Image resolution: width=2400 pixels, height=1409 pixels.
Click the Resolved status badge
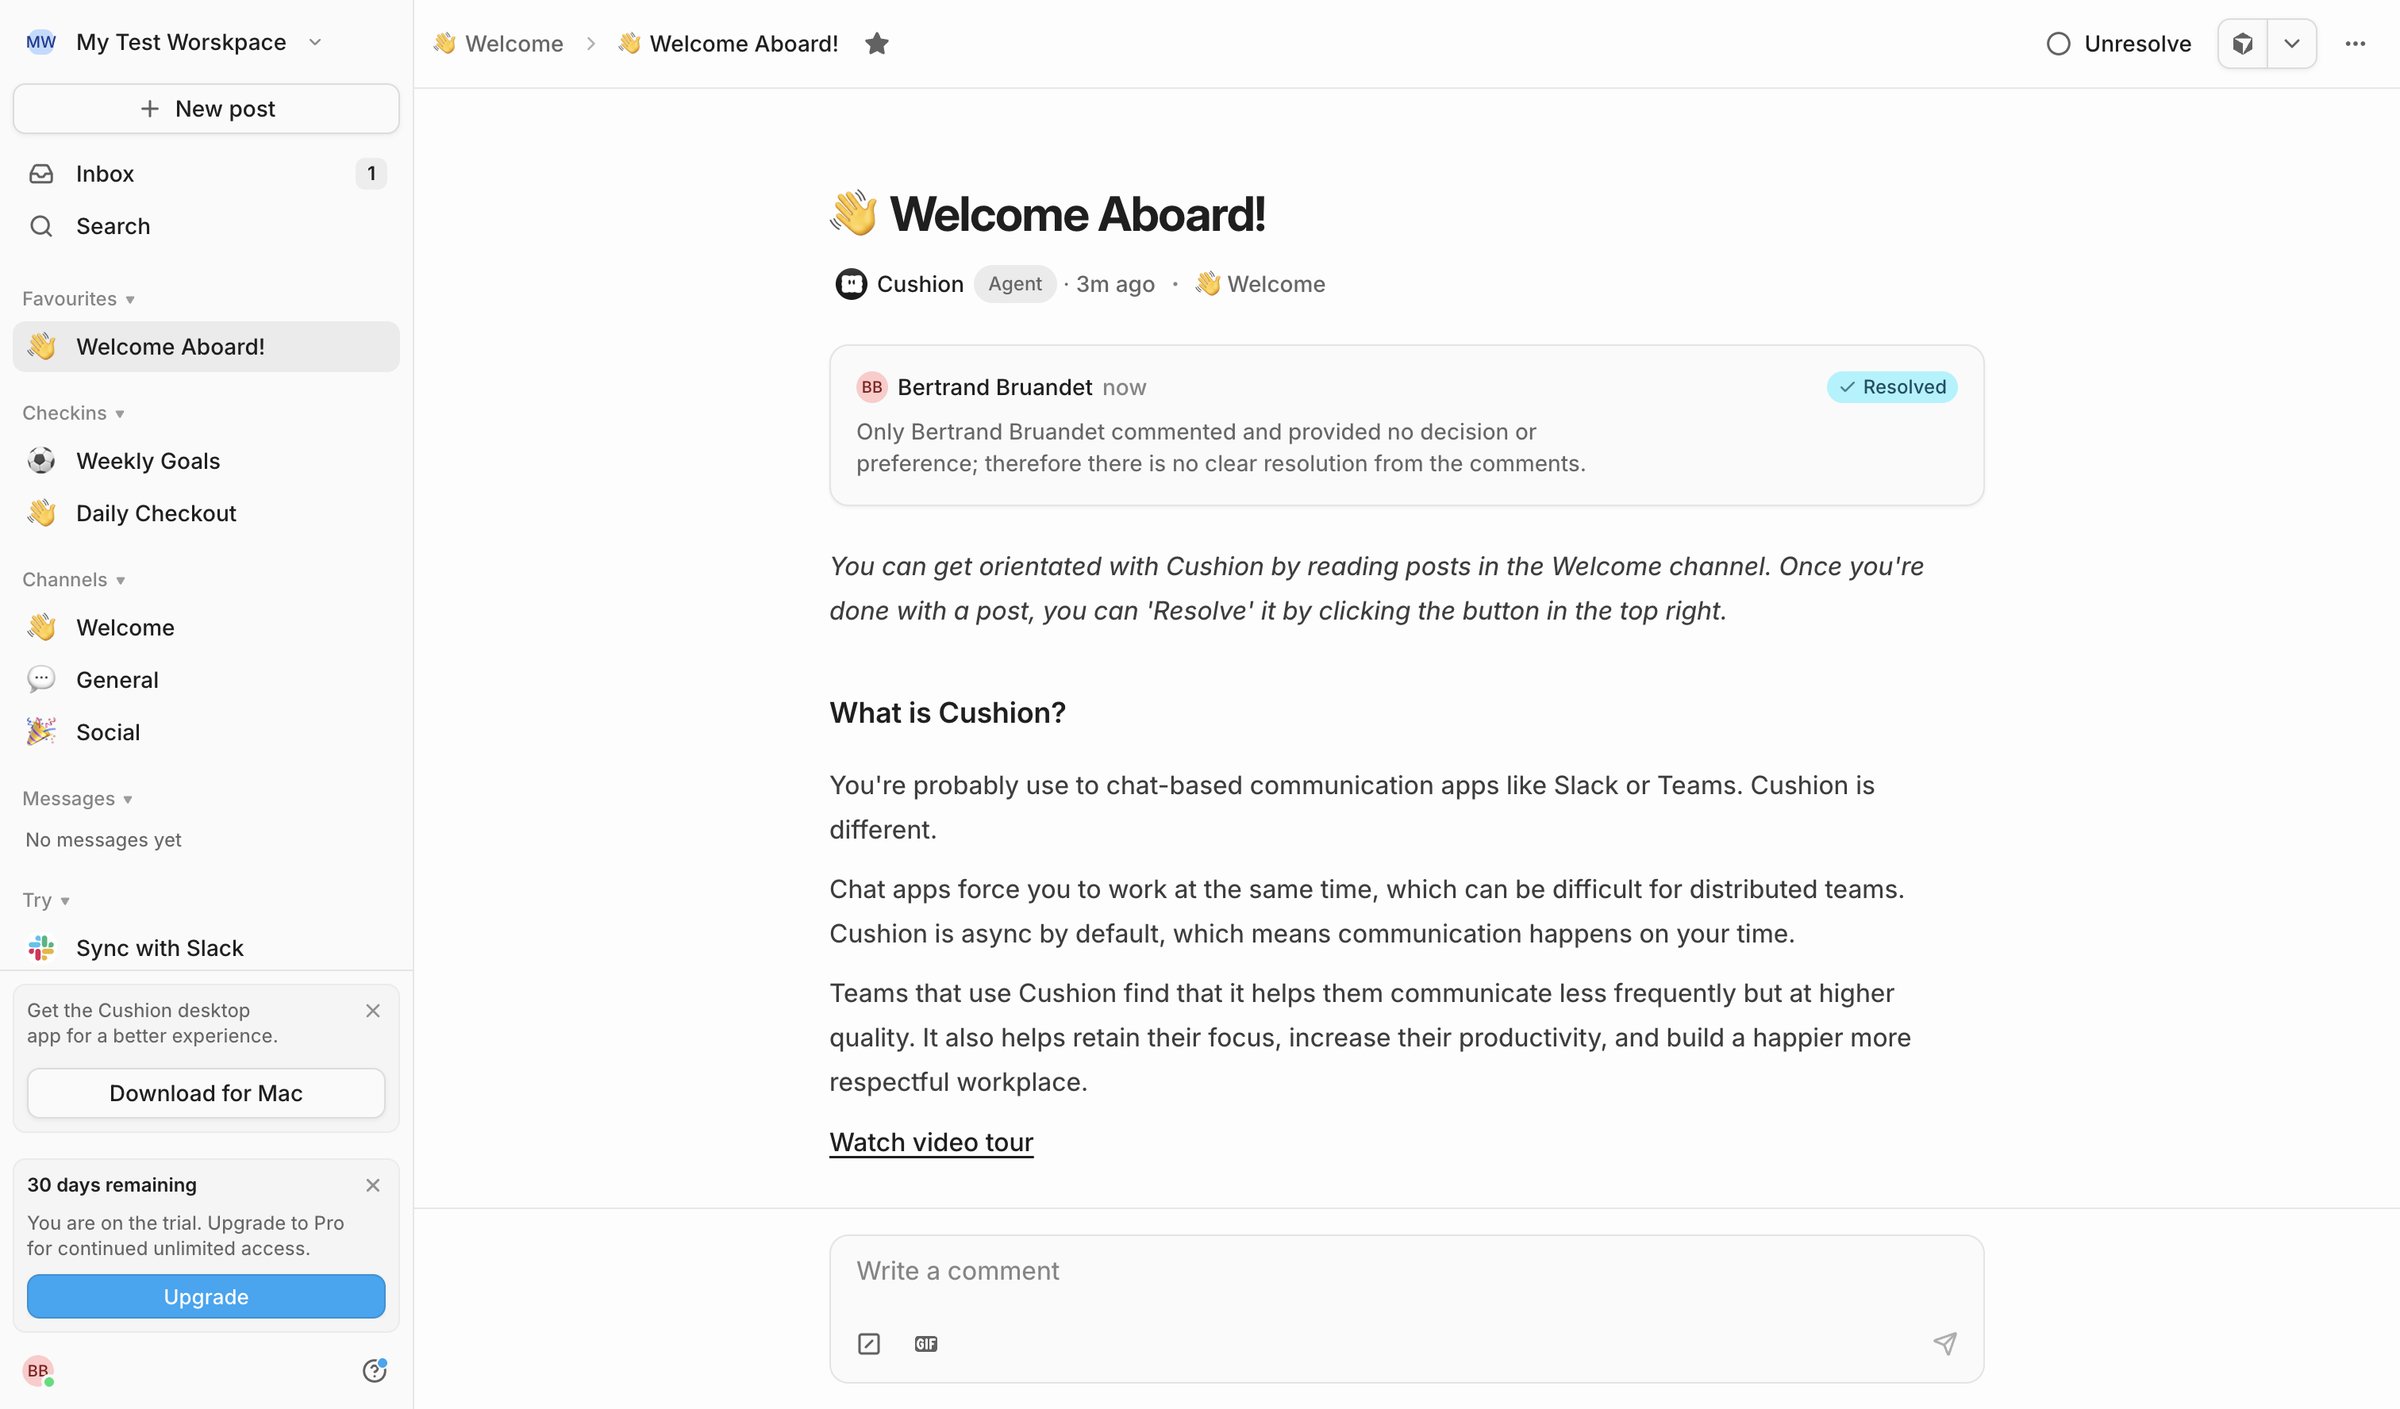point(1892,387)
